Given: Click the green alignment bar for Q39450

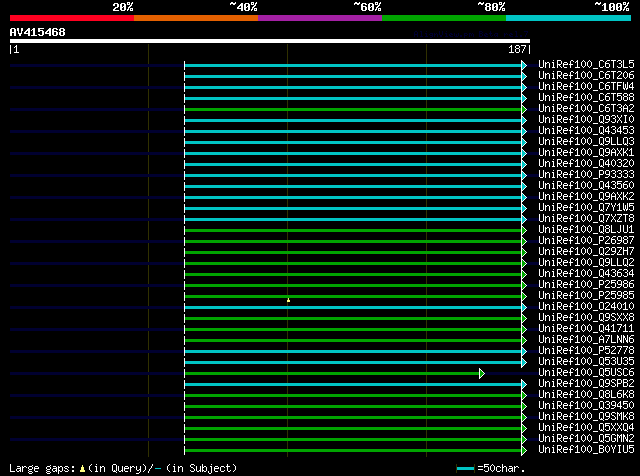Looking at the screenshot, I should point(353,407).
